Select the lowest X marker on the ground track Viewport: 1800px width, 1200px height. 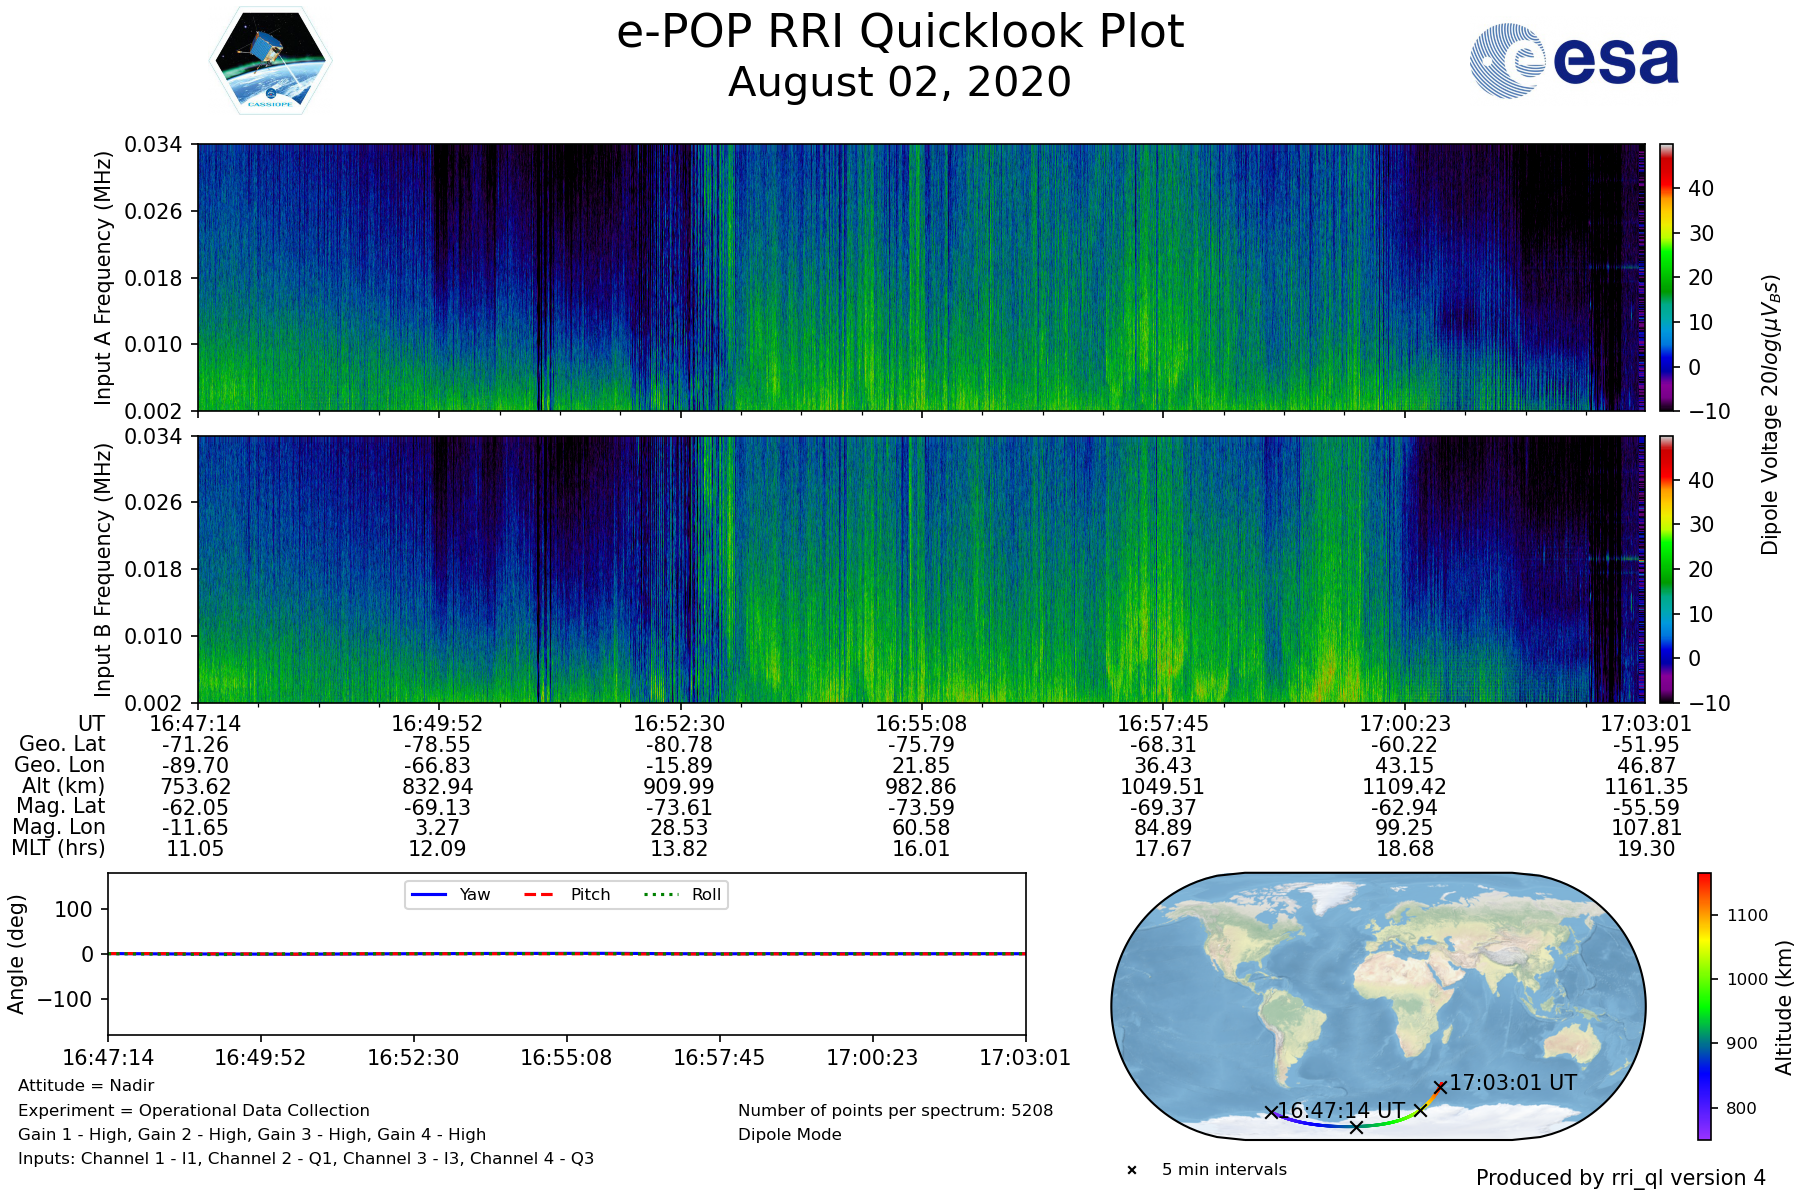click(x=1356, y=1127)
